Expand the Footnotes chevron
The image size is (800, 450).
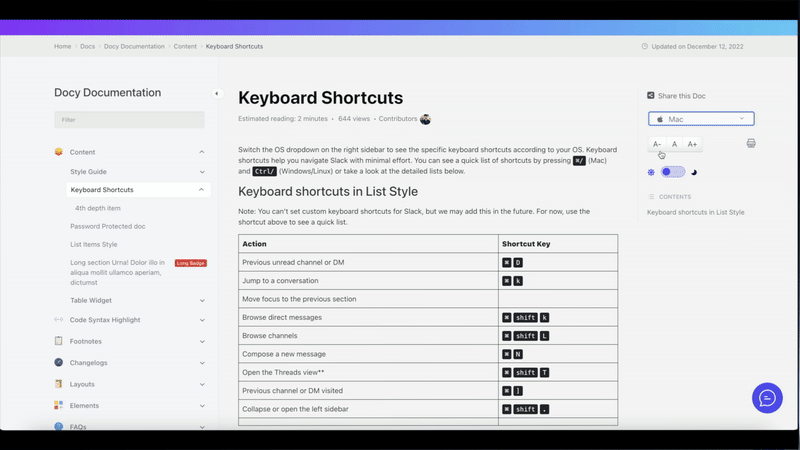pos(202,341)
